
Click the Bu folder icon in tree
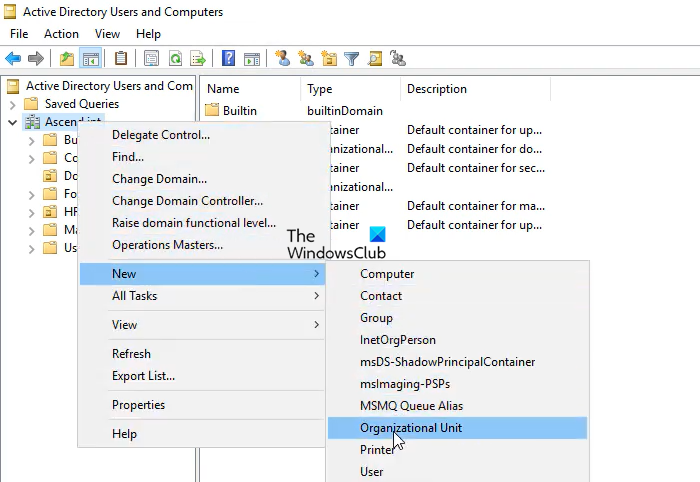(x=50, y=140)
